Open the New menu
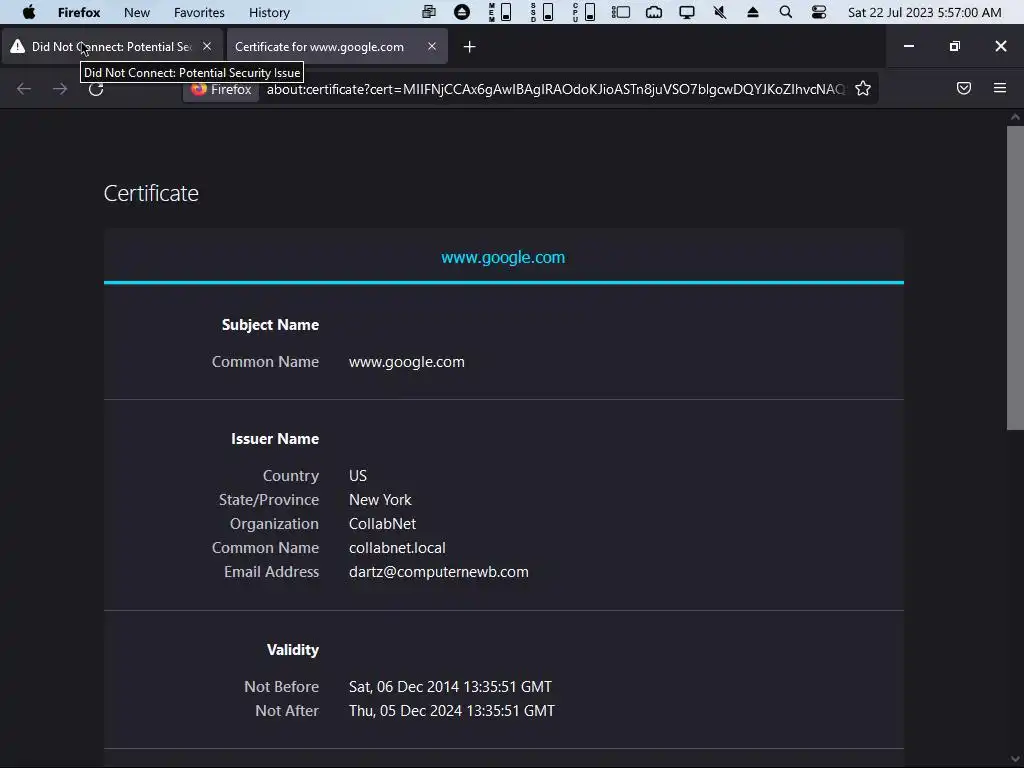This screenshot has width=1024, height=768. [x=136, y=12]
